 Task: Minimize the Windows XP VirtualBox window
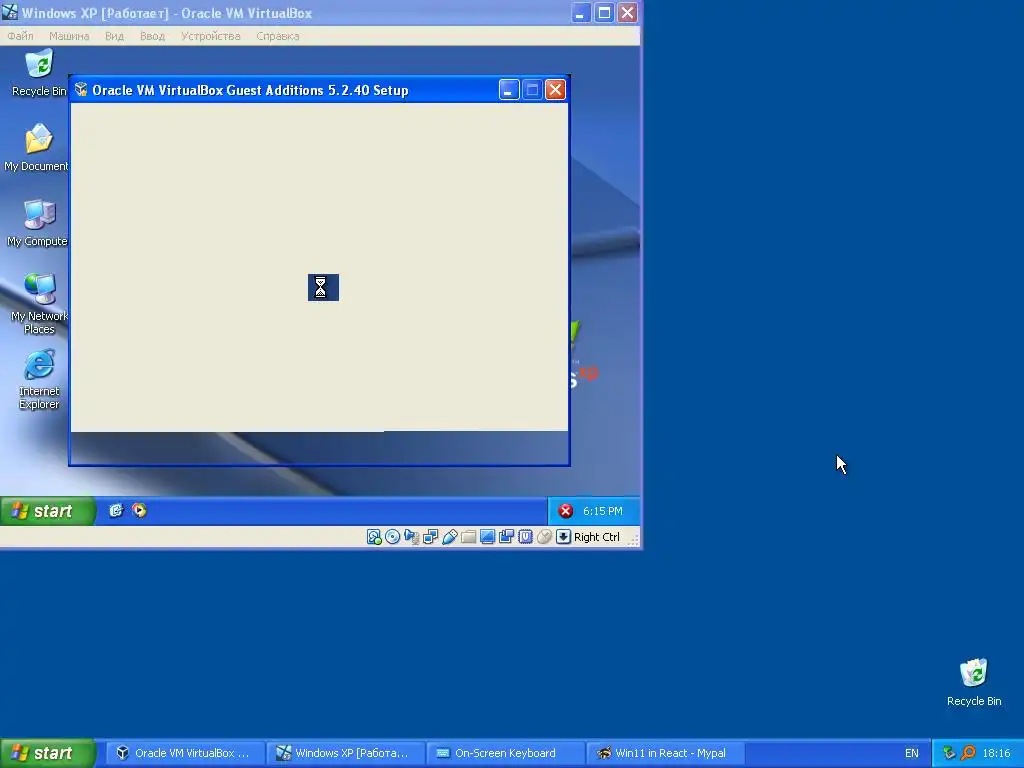pos(581,12)
